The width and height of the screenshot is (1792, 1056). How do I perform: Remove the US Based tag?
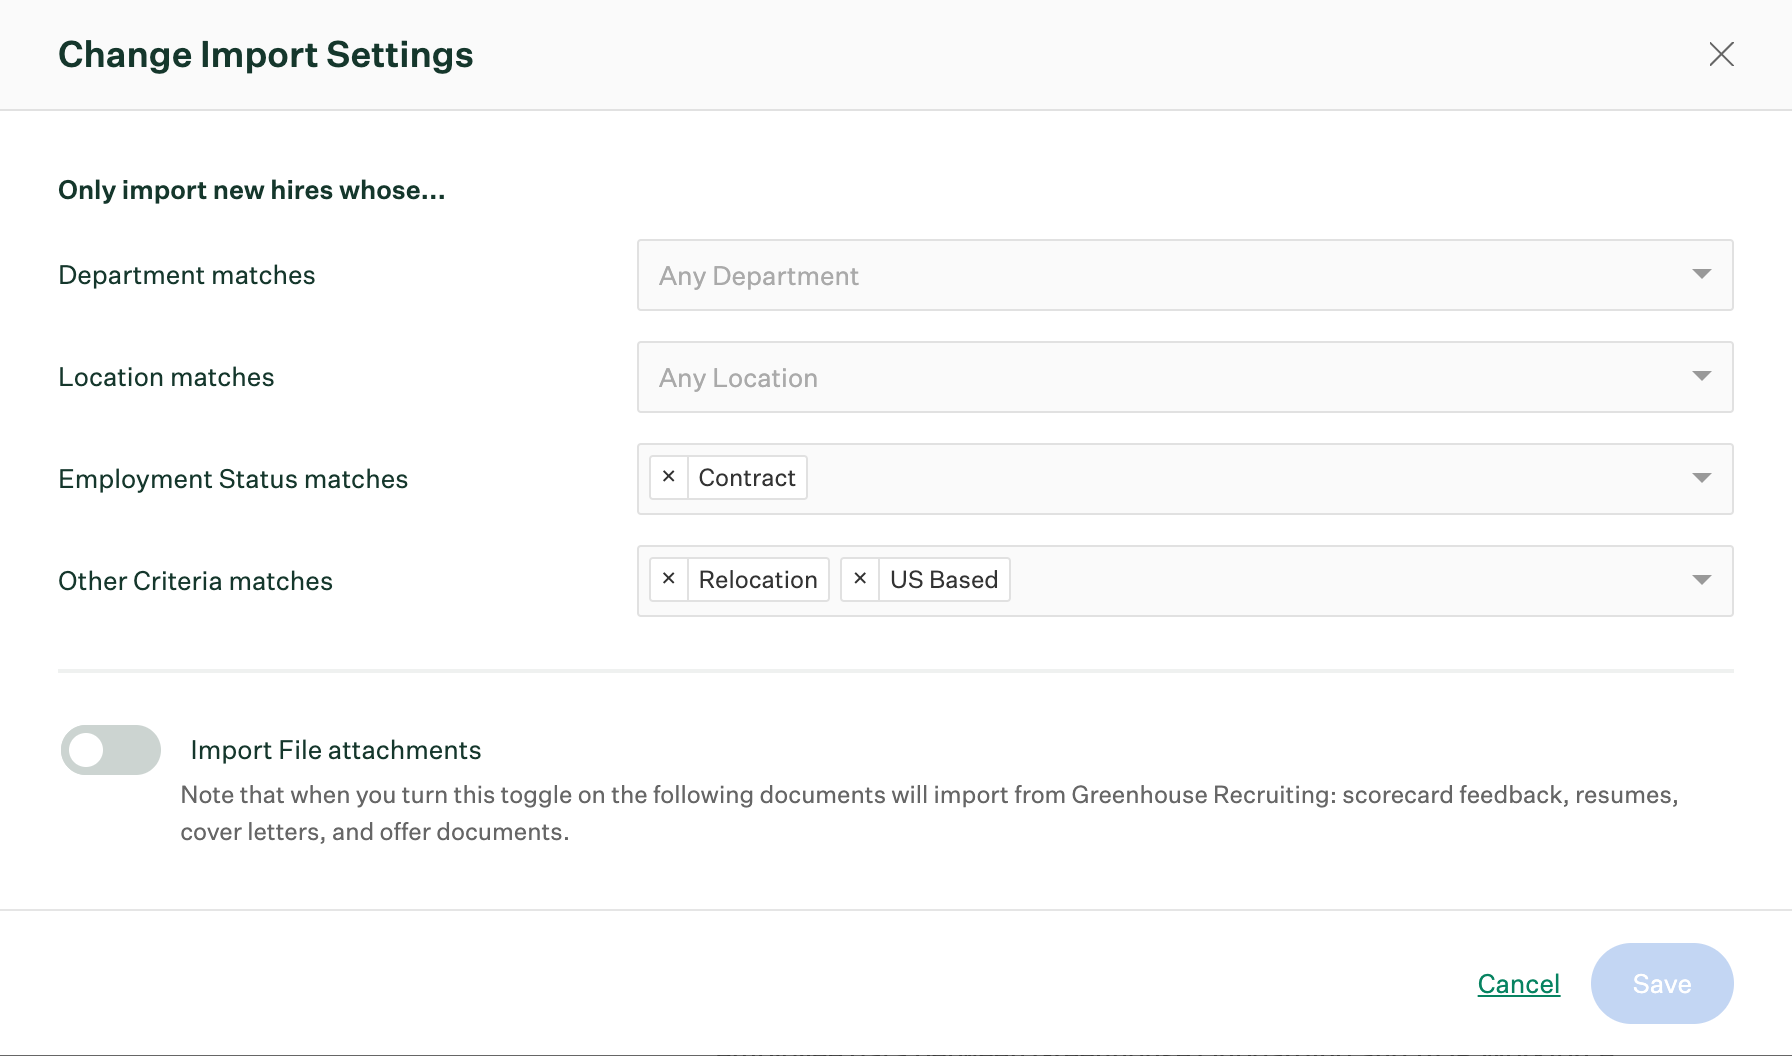(860, 579)
